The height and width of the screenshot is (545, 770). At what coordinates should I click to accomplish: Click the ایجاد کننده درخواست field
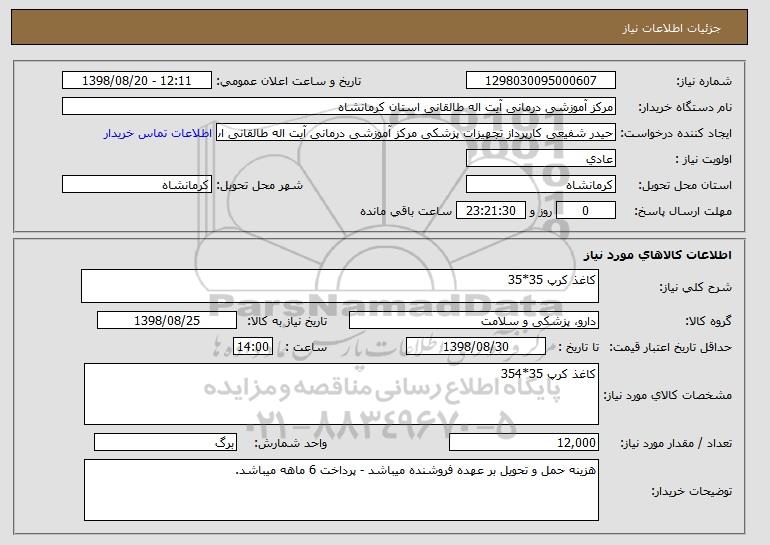pos(416,133)
